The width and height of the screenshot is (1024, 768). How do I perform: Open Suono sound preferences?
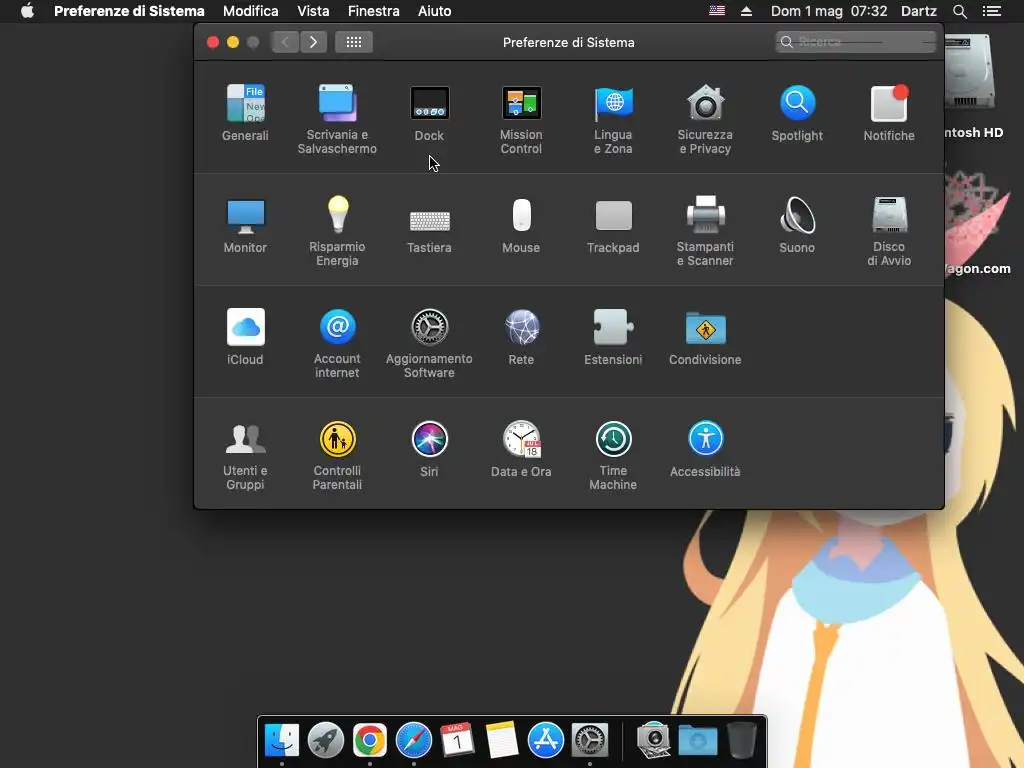[797, 225]
